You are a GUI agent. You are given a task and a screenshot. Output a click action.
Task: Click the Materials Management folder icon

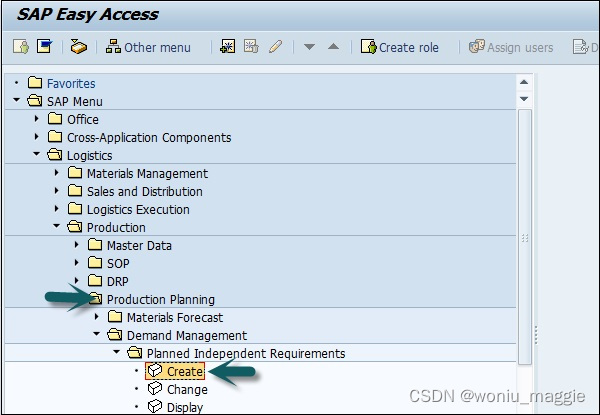(75, 173)
